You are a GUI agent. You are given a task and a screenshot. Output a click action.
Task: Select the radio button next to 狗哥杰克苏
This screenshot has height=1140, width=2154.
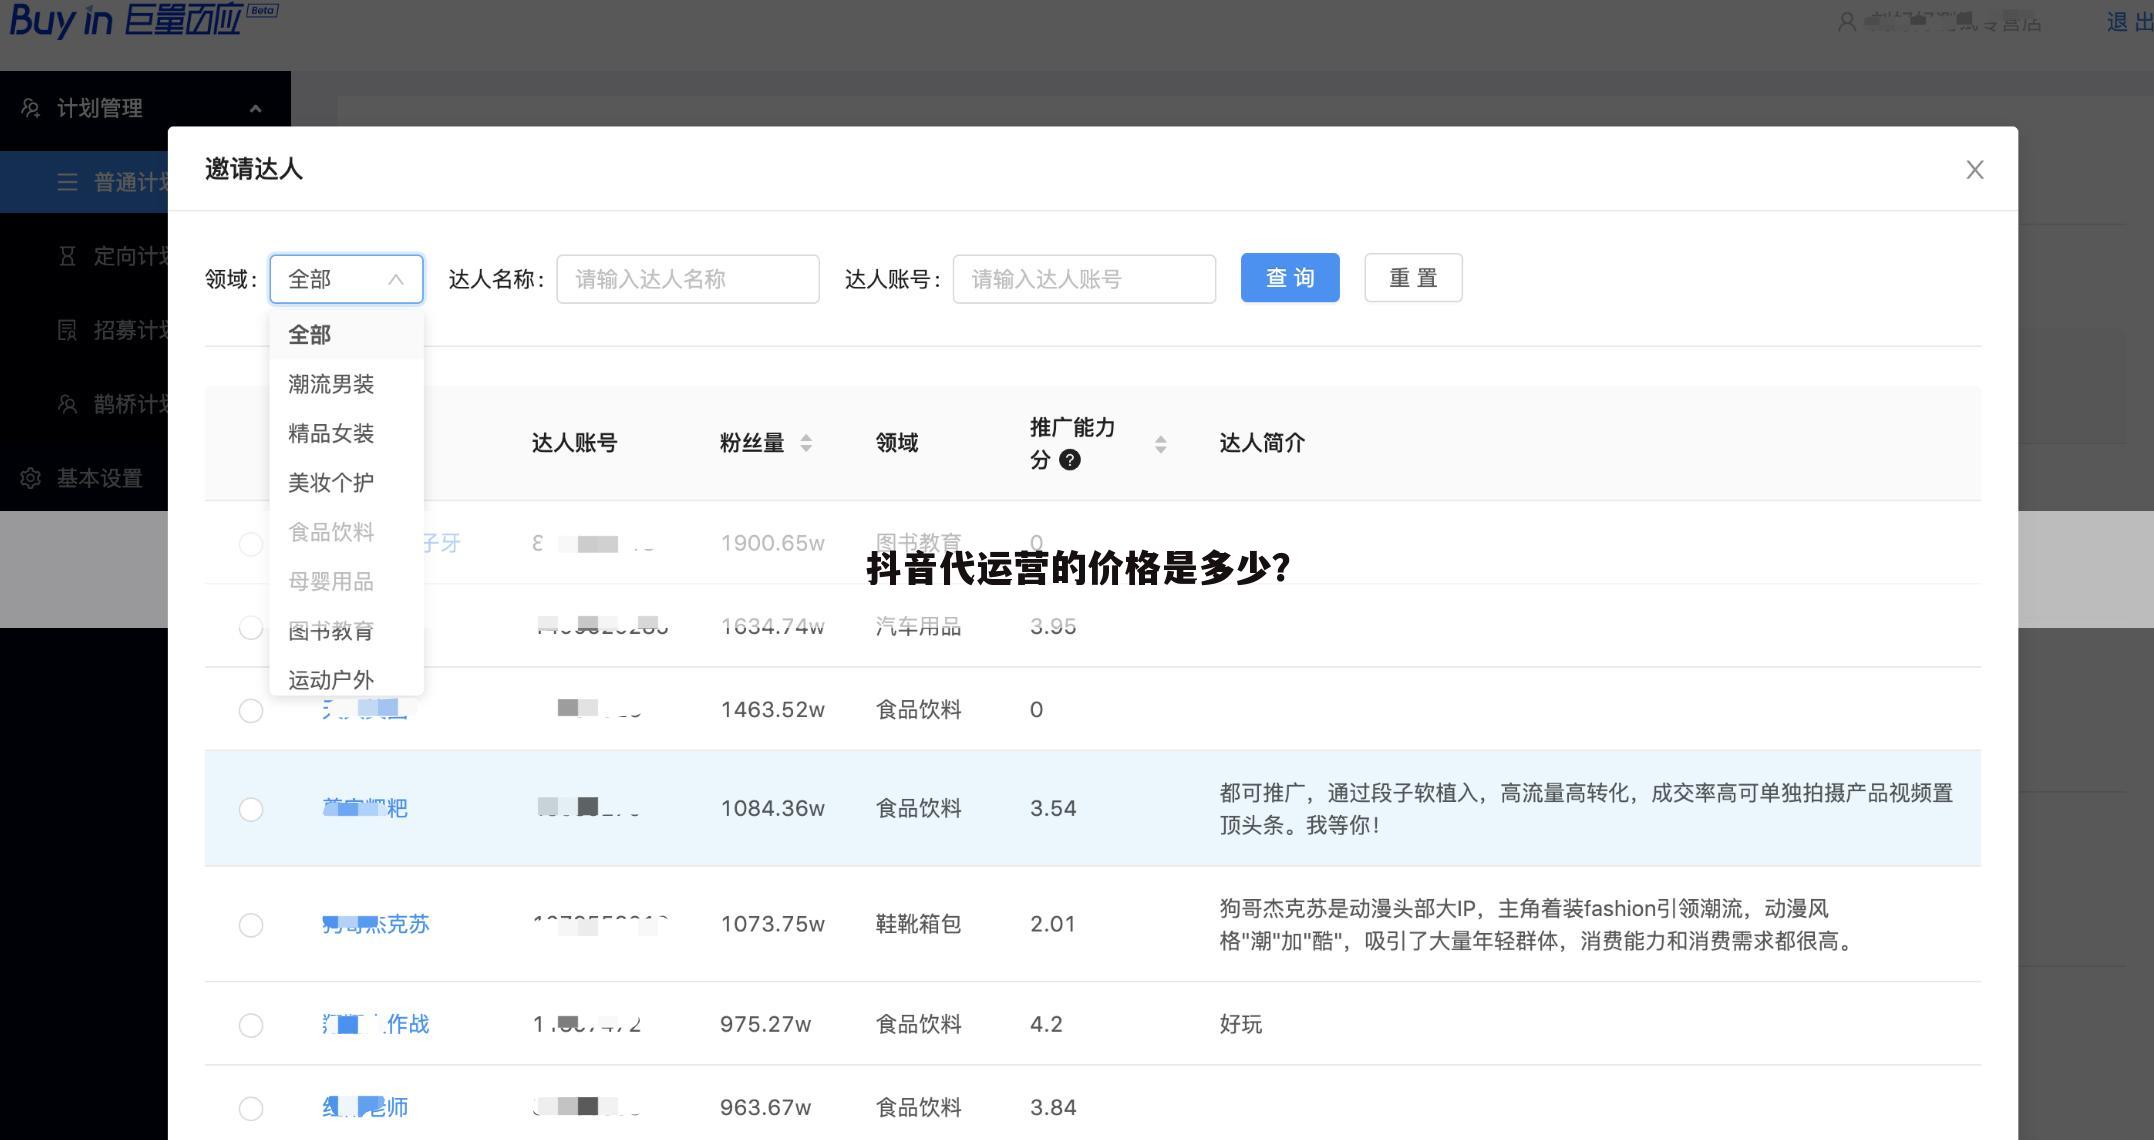coord(251,925)
